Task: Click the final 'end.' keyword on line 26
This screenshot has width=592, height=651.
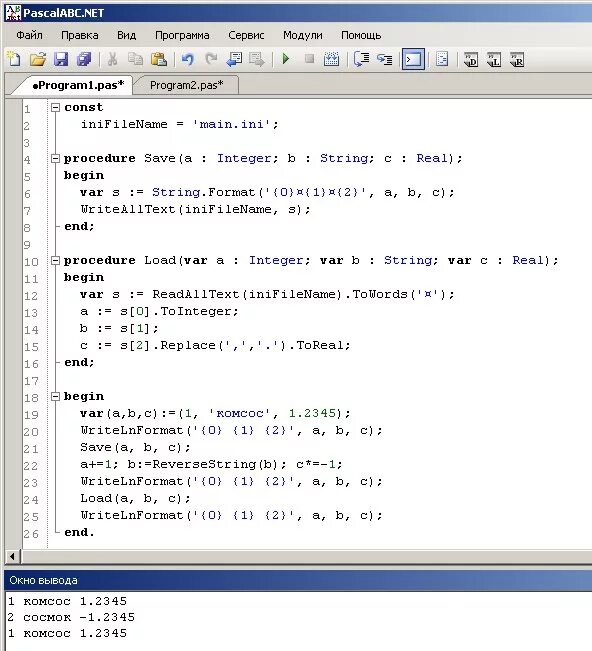Action: (x=79, y=532)
